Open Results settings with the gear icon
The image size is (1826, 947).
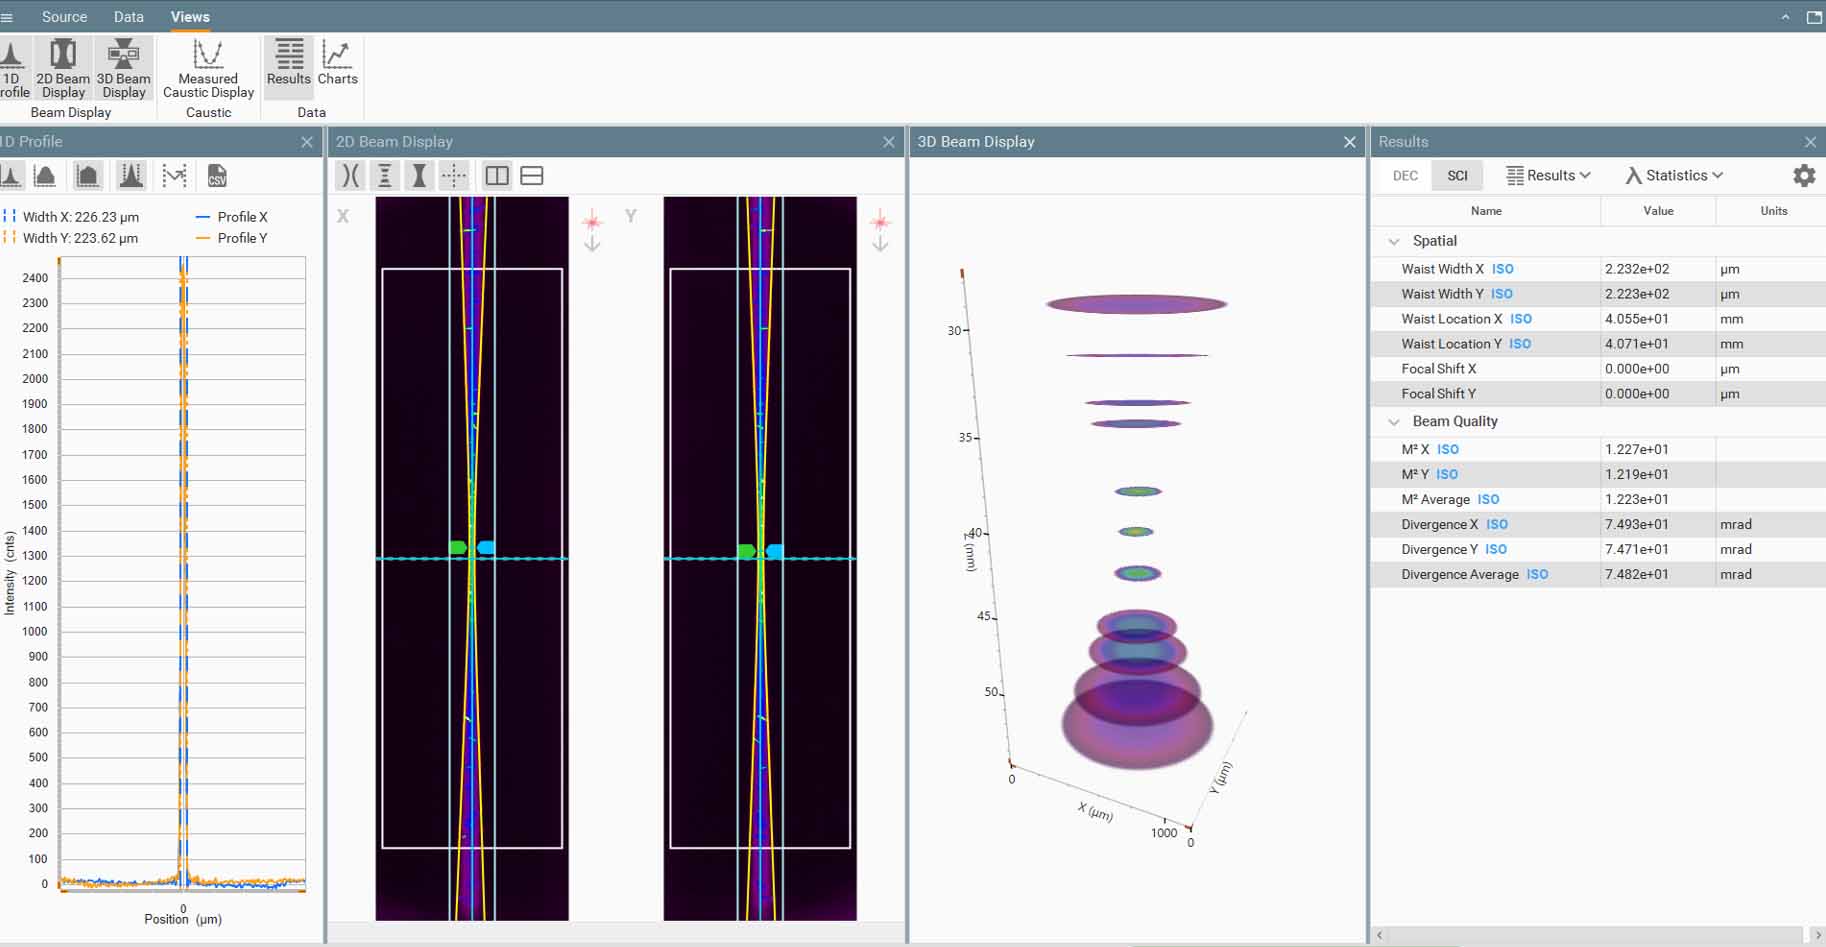(1804, 176)
